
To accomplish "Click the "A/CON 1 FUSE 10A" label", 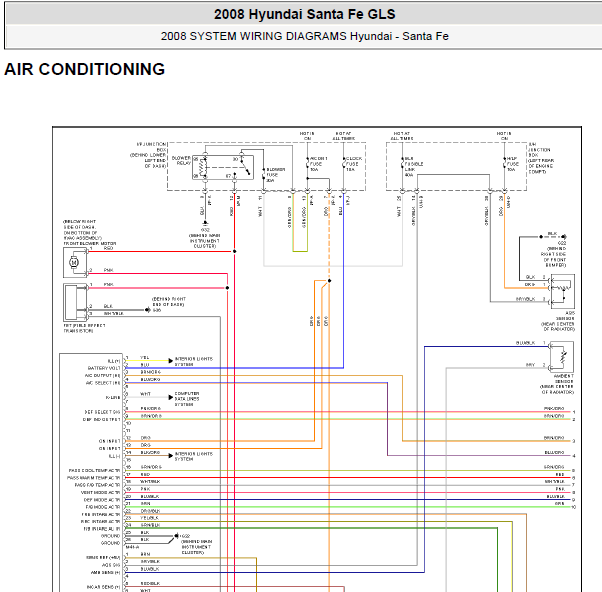I will pos(318,164).
